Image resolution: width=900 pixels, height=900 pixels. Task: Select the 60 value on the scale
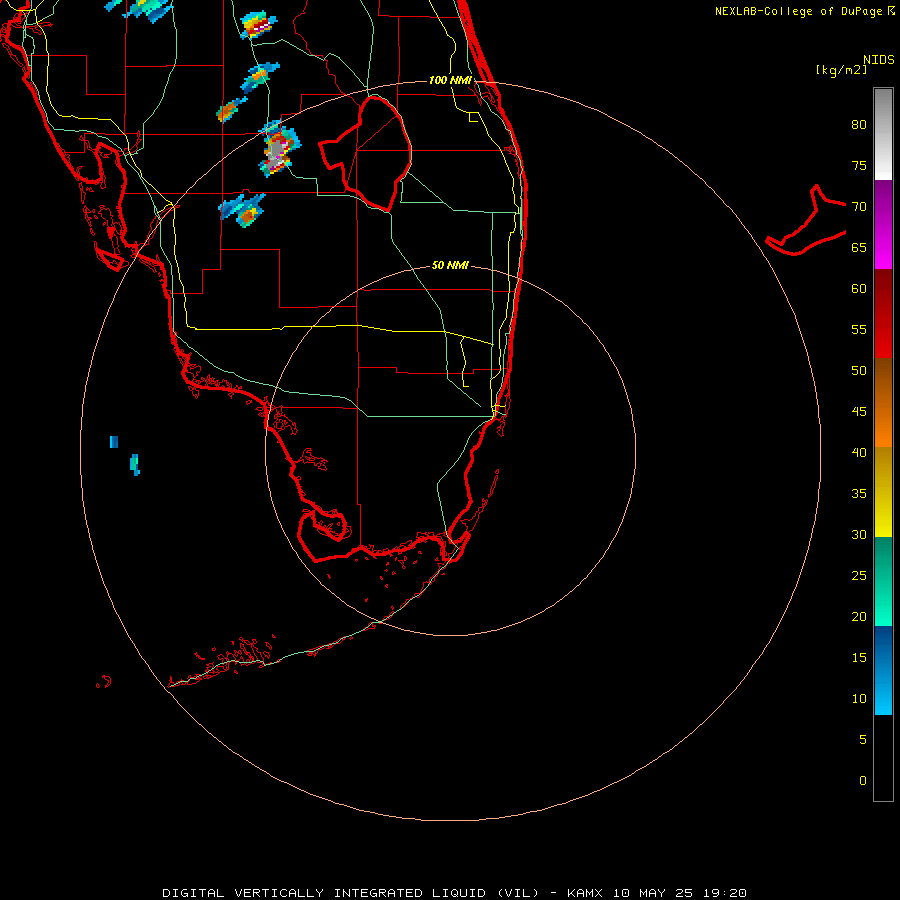[x=859, y=289]
